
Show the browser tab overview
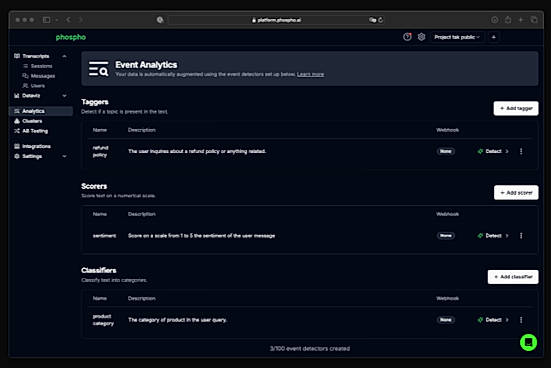click(534, 20)
